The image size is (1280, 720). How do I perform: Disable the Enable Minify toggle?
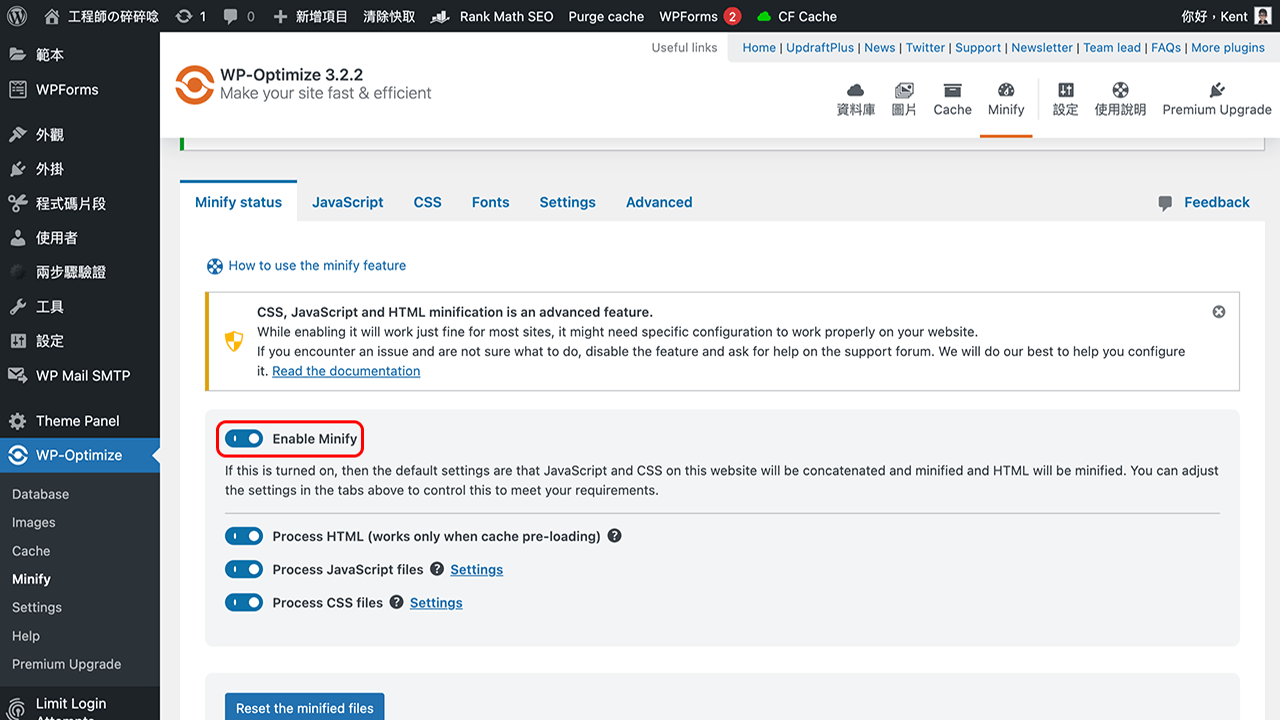243,438
